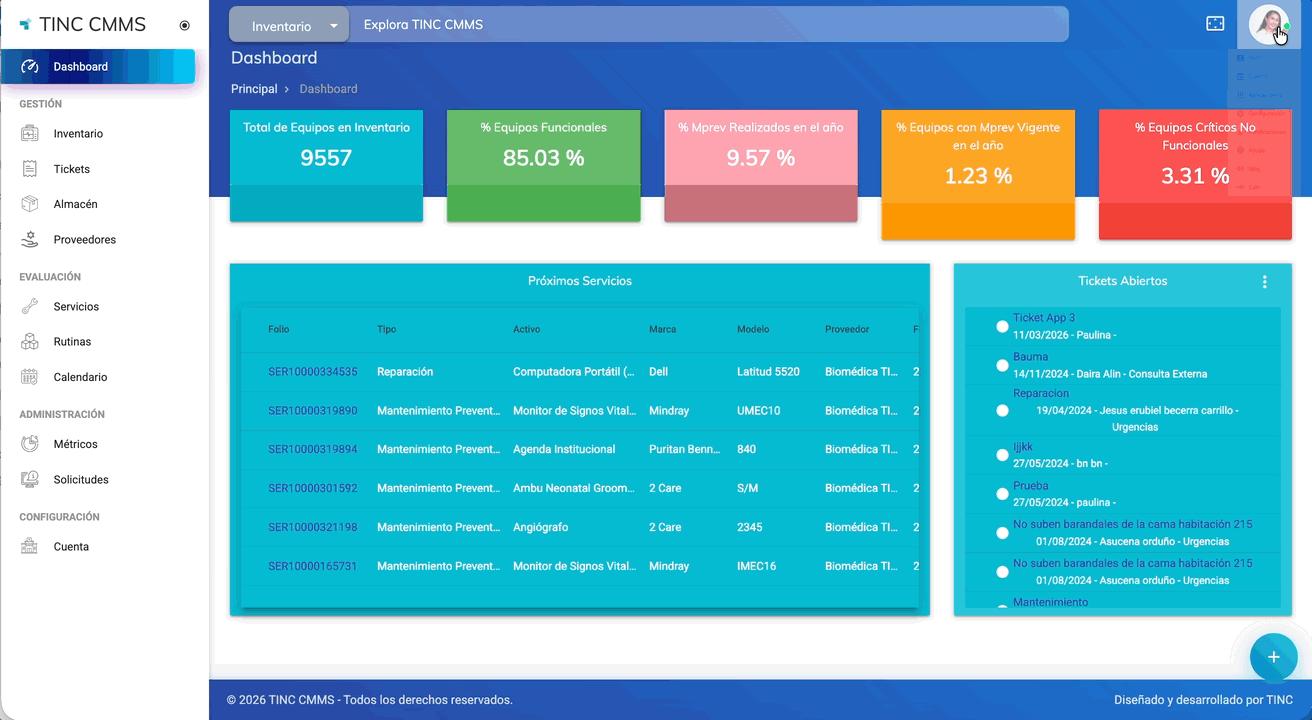The image size is (1312, 720).
Task: Expand the Inventario search category dropdown
Action: point(289,25)
